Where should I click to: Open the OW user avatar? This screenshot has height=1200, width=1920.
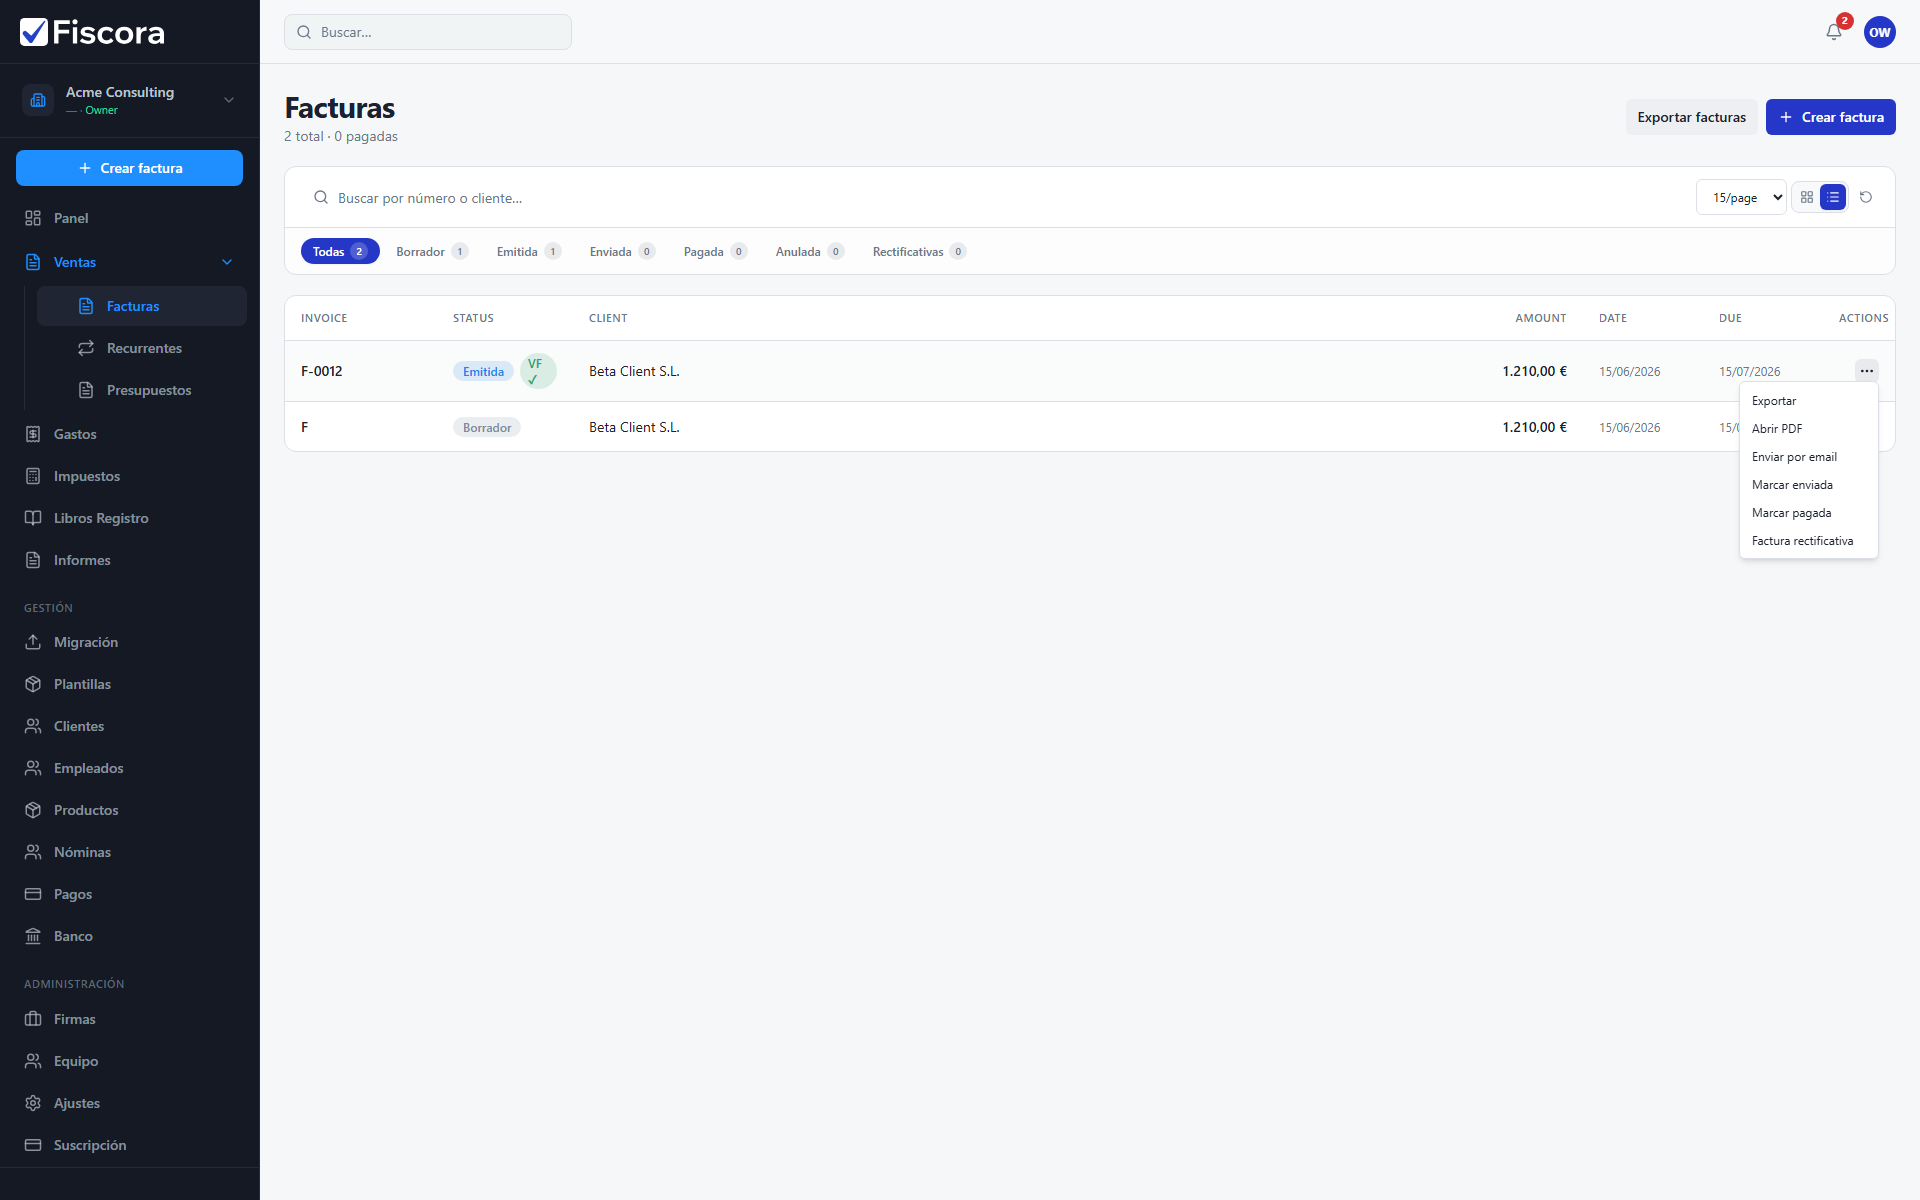click(x=1880, y=32)
